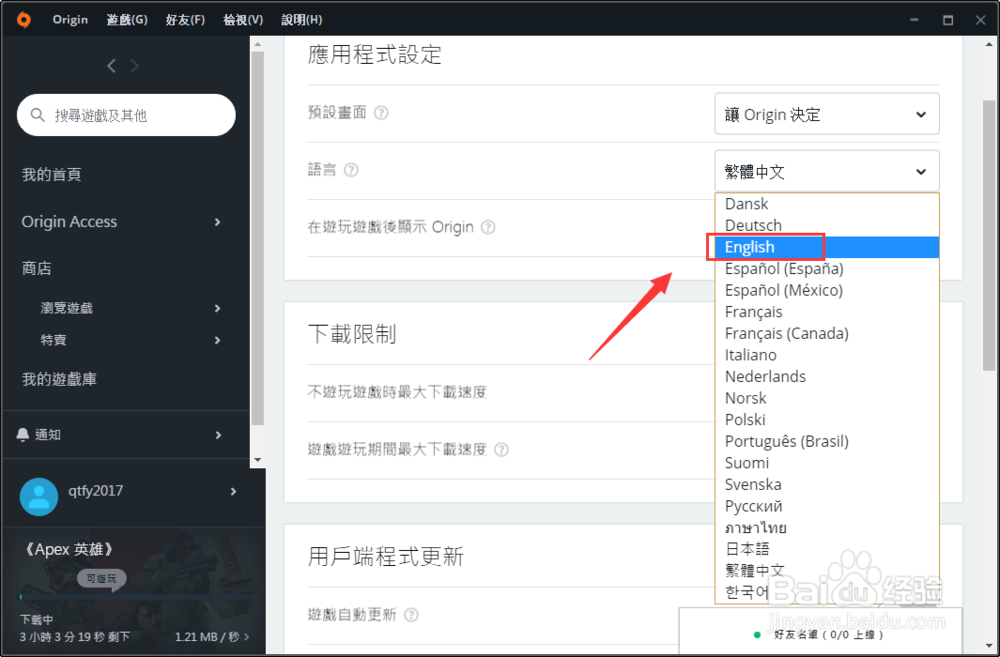Image resolution: width=1000 pixels, height=657 pixels.
Task: Open help icon next to 預設畫面
Action: tap(381, 113)
